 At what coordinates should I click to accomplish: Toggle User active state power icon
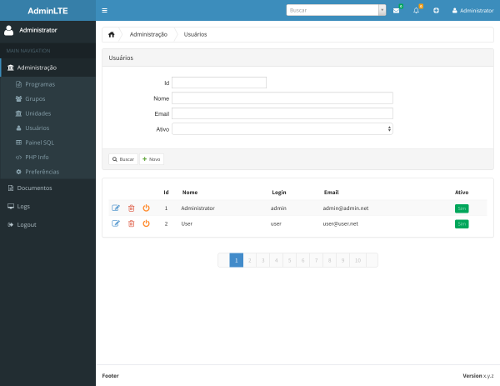(x=146, y=224)
